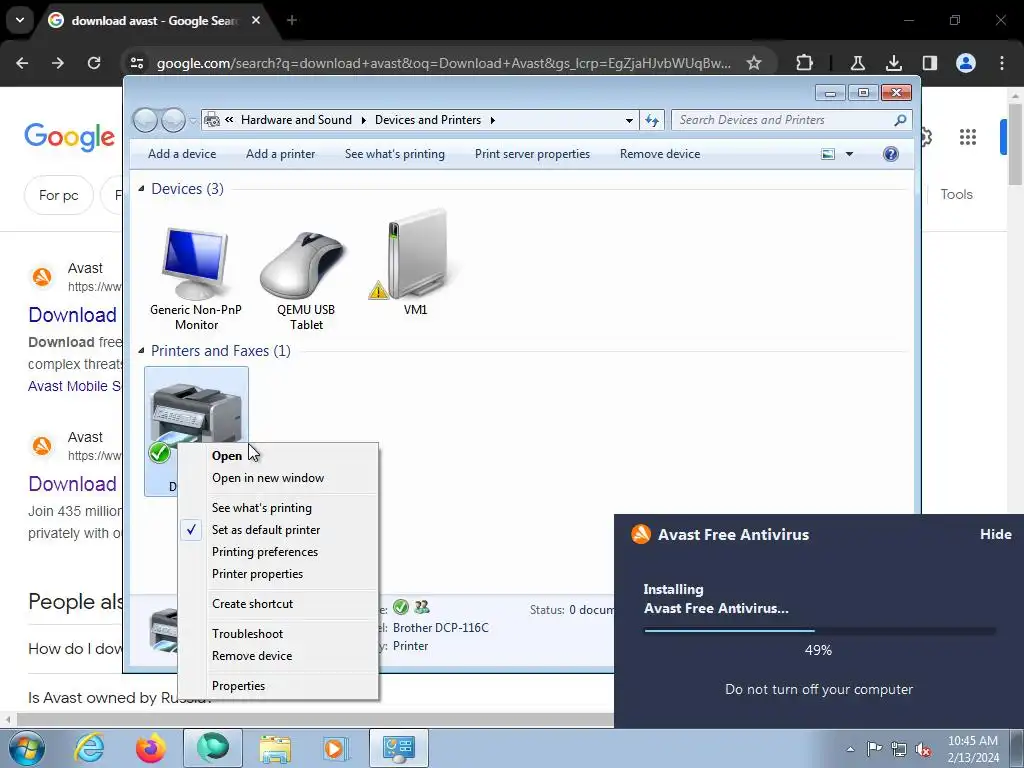Open Google search Tools
This screenshot has width=1024, height=768.
956,195
